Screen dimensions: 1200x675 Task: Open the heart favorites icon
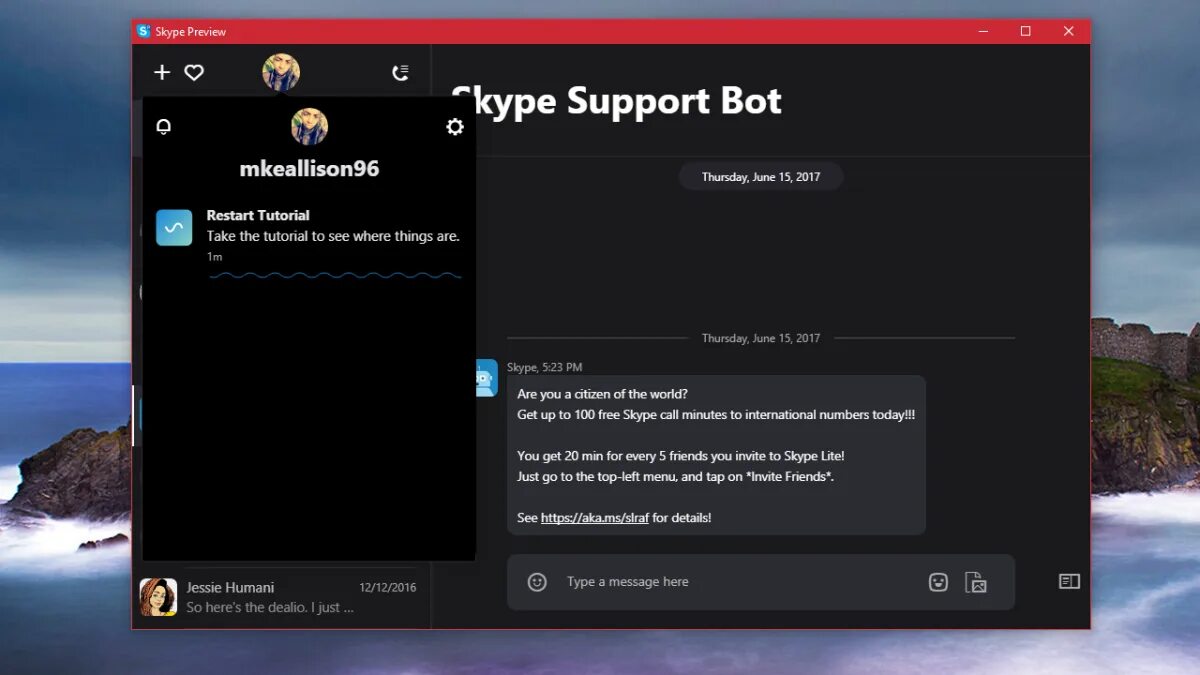[194, 72]
